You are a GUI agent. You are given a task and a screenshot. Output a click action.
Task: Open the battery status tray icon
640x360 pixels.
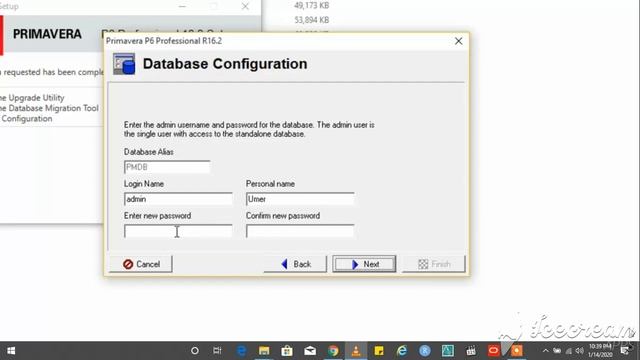(x=557, y=351)
